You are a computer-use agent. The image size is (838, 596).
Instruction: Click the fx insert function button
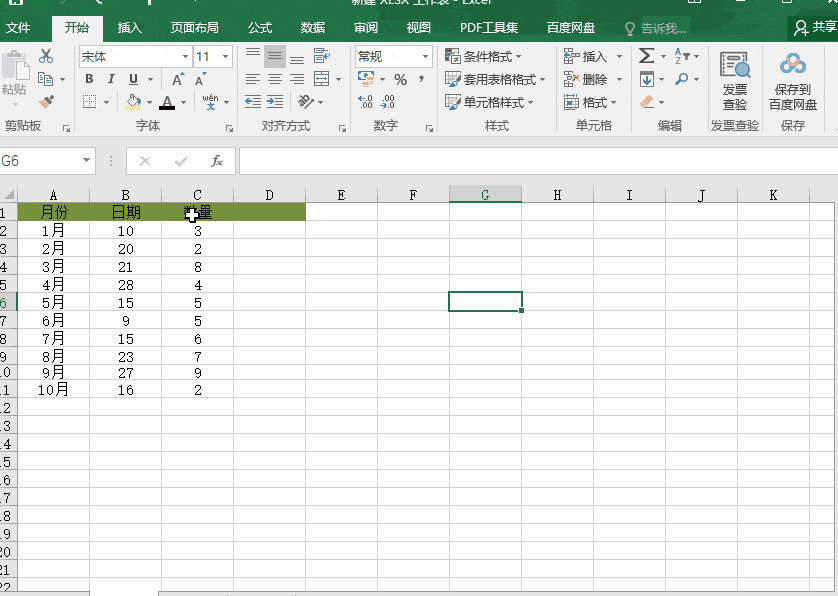[x=216, y=161]
